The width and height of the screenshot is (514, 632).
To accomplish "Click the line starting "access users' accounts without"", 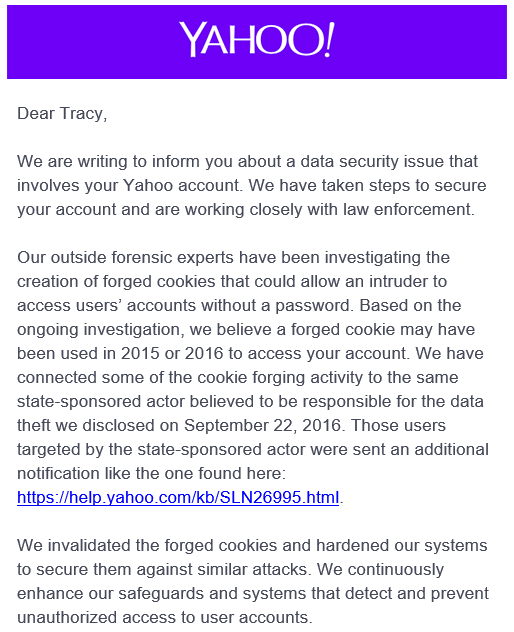I will (239, 306).
